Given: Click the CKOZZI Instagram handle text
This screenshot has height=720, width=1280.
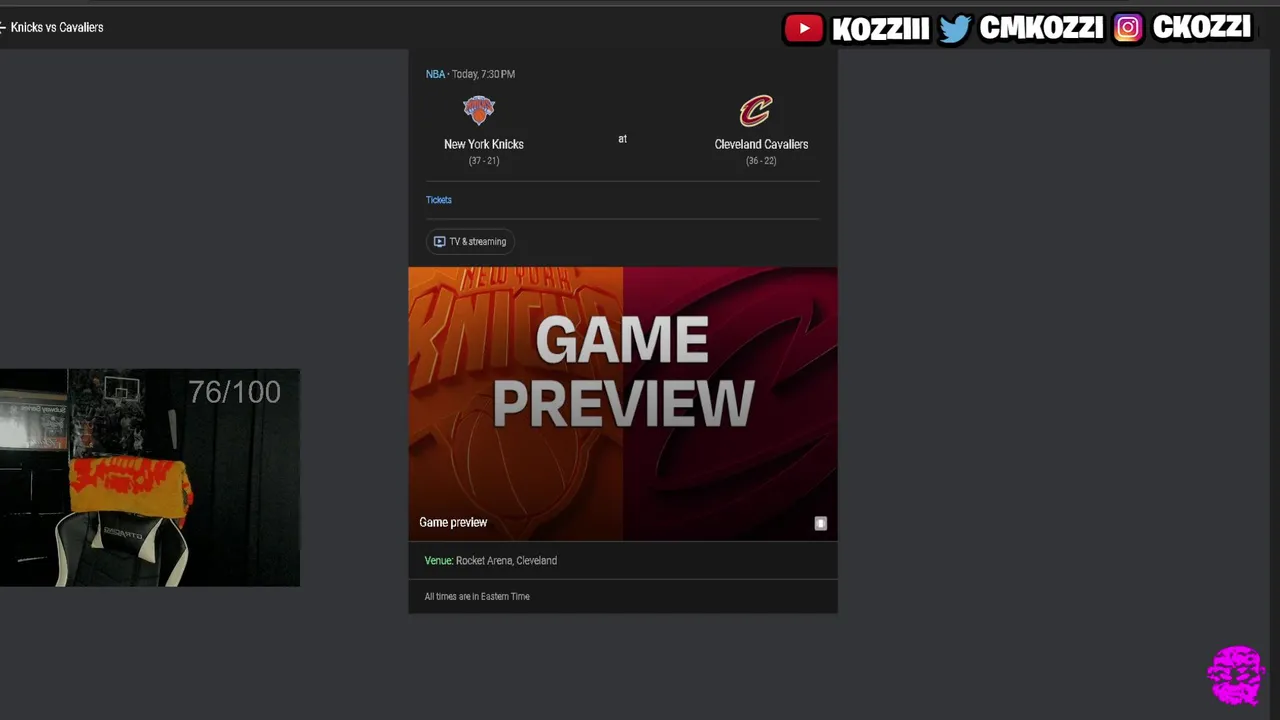Looking at the screenshot, I should [1201, 29].
